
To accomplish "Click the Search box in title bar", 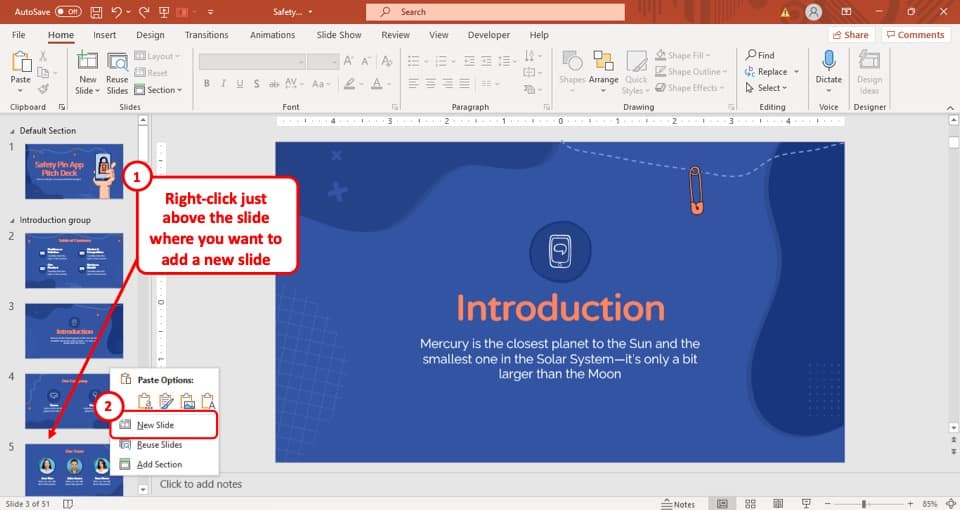I will click(x=495, y=12).
